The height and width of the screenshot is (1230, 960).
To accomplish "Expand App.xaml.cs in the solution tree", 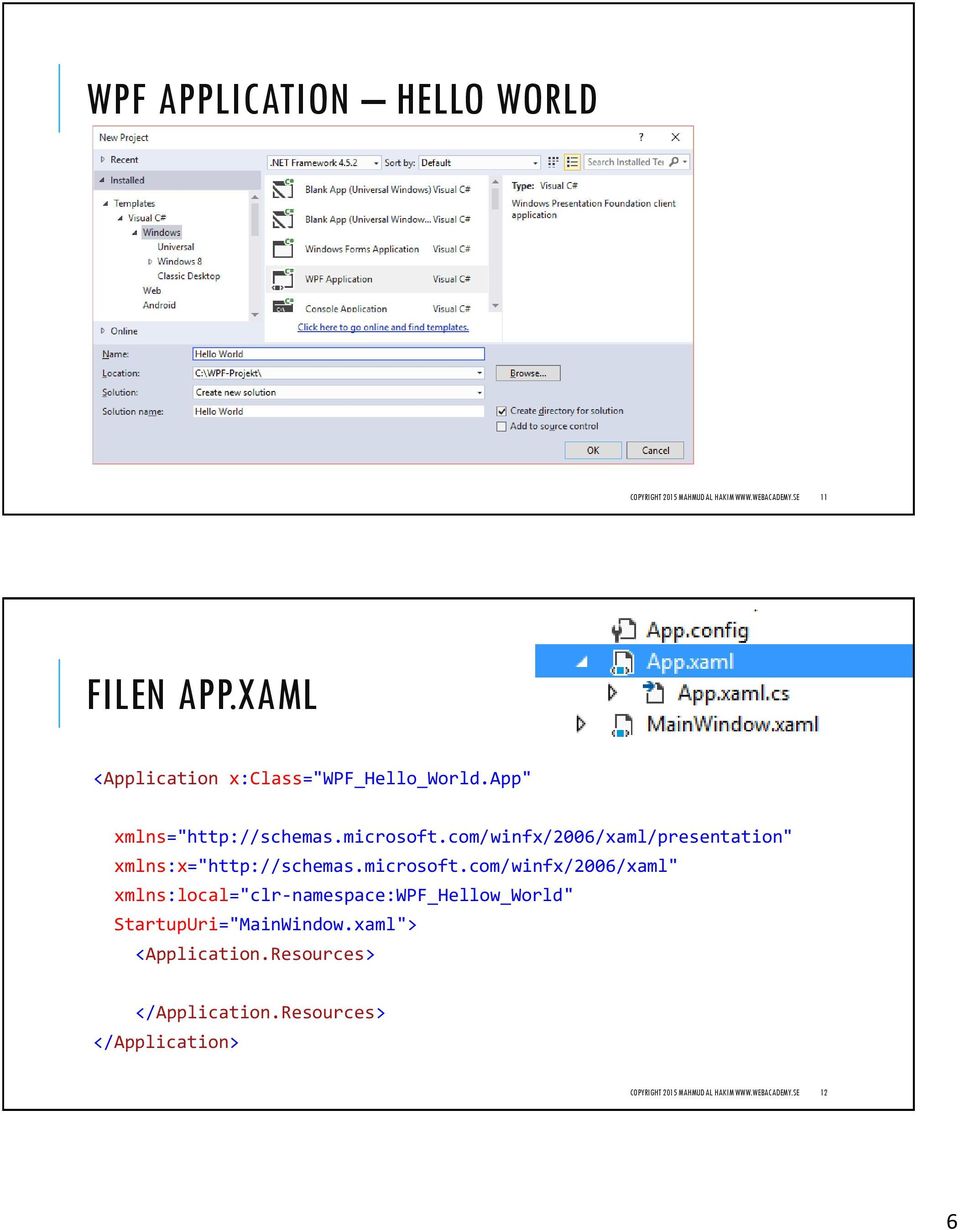I will 613,692.
